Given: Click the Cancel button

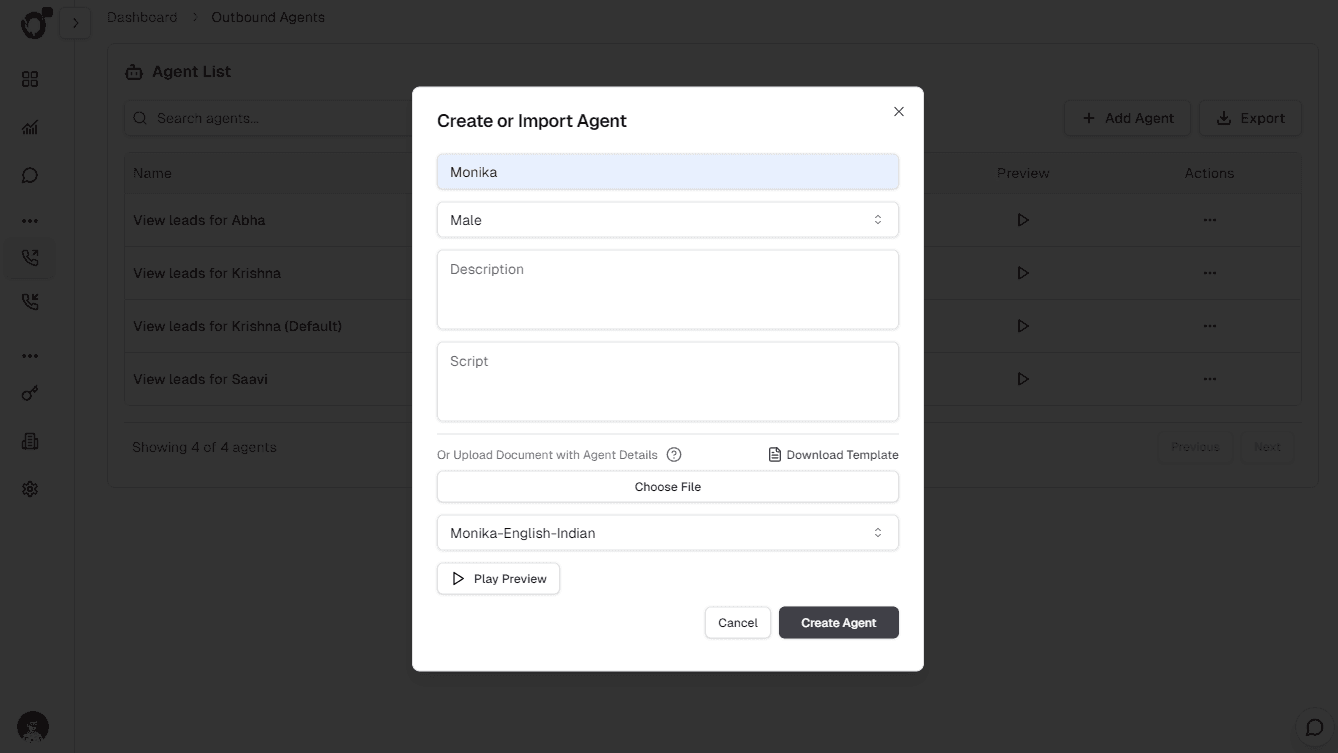Looking at the screenshot, I should (x=737, y=622).
